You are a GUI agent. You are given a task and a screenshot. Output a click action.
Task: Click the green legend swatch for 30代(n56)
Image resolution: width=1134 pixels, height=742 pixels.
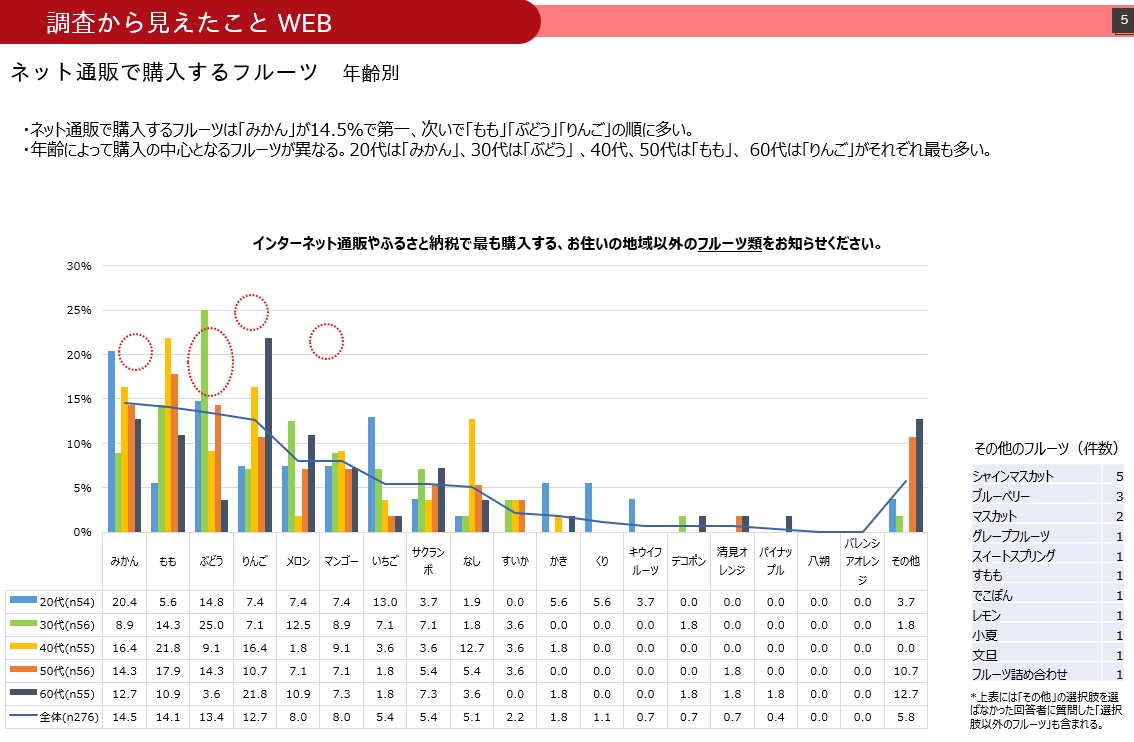pyautogui.click(x=23, y=623)
